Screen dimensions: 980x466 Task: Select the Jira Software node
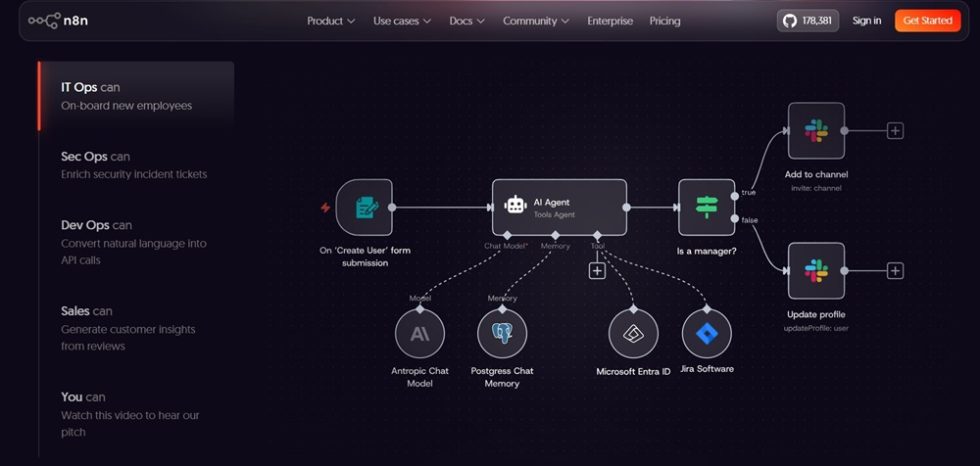pyautogui.click(x=707, y=334)
